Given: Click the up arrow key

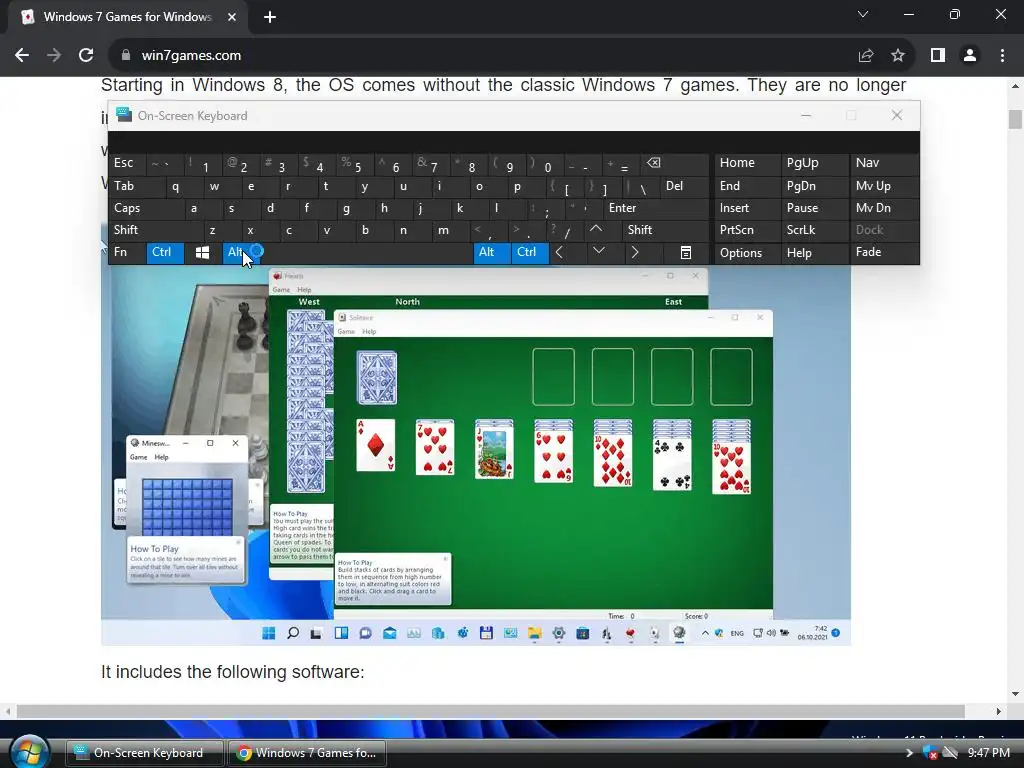Looking at the screenshot, I should 596,230.
